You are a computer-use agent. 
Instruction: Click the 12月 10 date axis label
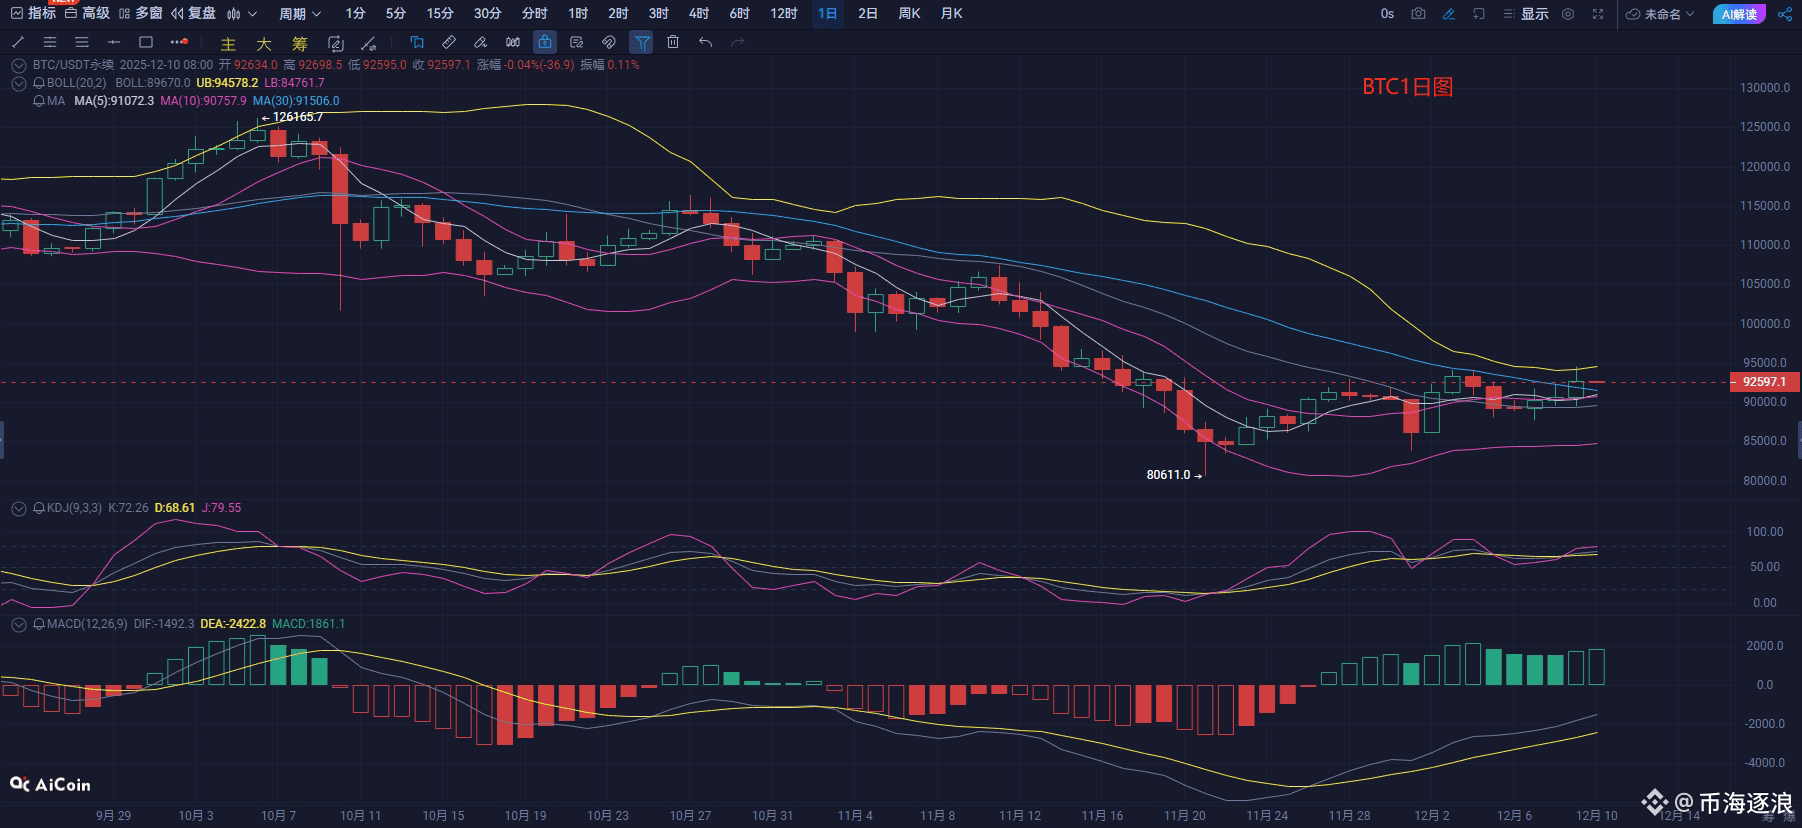1596,815
